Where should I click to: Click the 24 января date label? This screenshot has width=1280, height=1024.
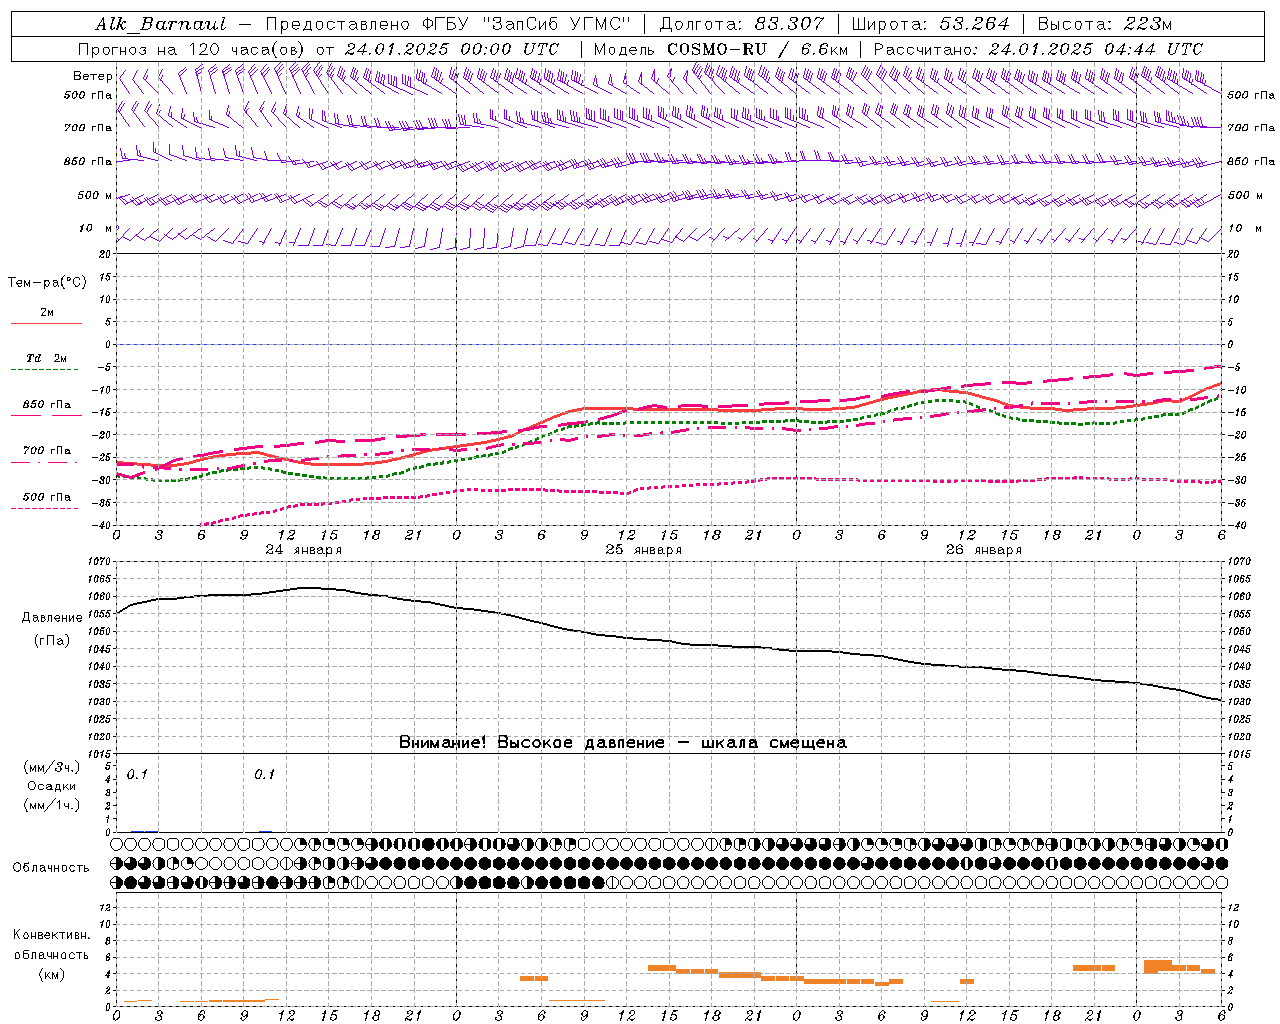[303, 550]
